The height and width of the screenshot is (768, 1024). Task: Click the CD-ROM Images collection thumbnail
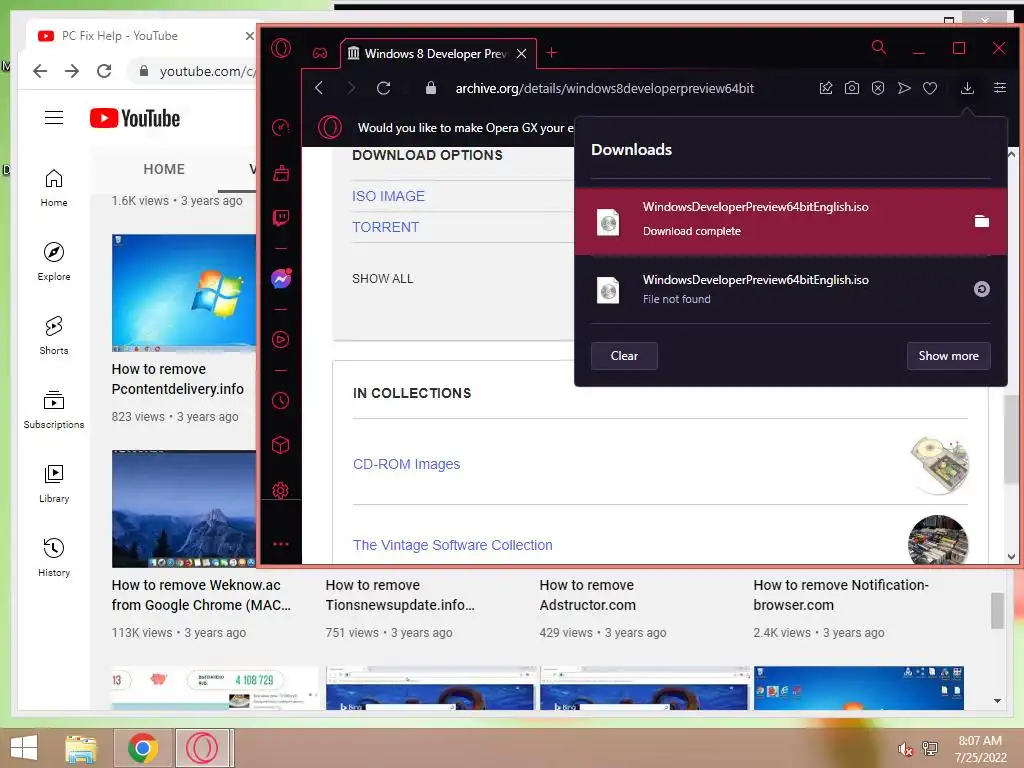[938, 464]
